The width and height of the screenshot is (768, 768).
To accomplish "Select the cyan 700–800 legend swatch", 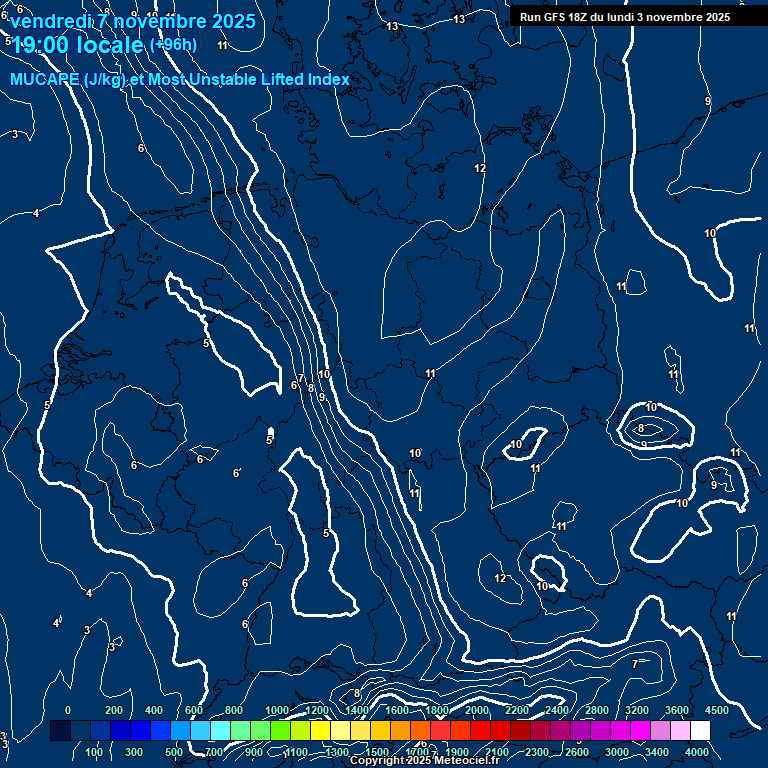I will click(x=220, y=730).
